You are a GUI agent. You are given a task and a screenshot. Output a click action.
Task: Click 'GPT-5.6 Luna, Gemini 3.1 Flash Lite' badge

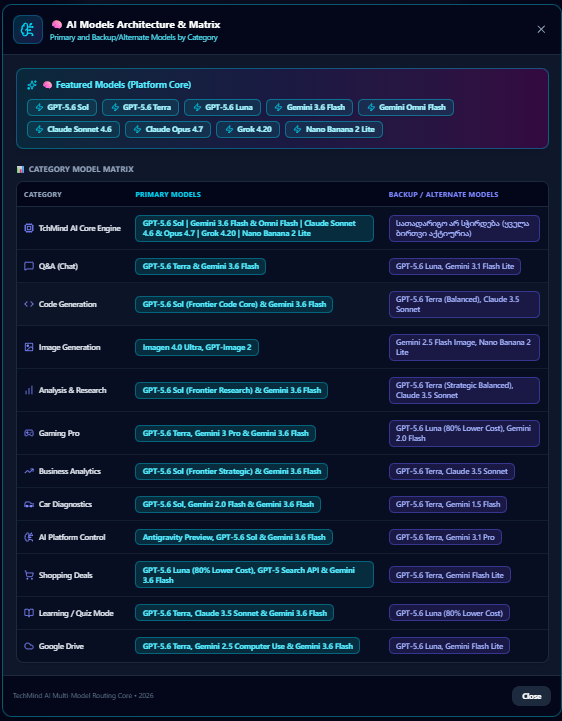455,266
